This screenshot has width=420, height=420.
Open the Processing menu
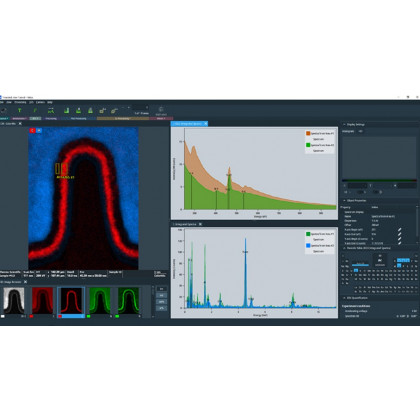[x=20, y=102]
